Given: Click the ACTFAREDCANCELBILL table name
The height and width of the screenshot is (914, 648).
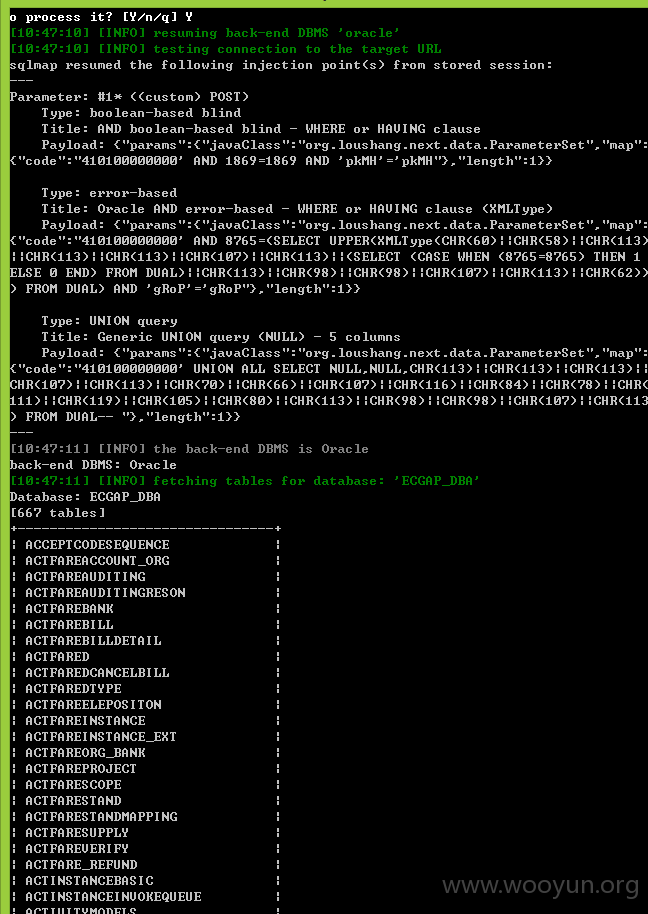Looking at the screenshot, I should (97, 673).
